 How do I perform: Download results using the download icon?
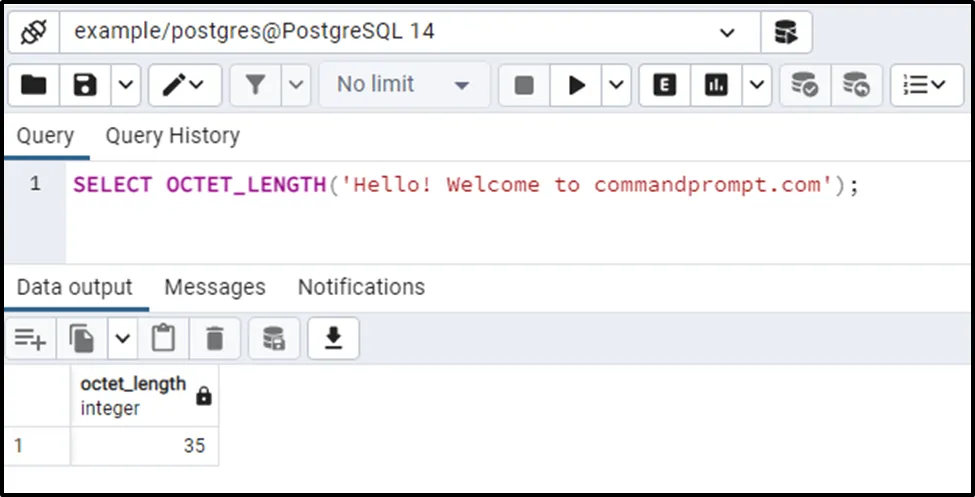click(333, 340)
